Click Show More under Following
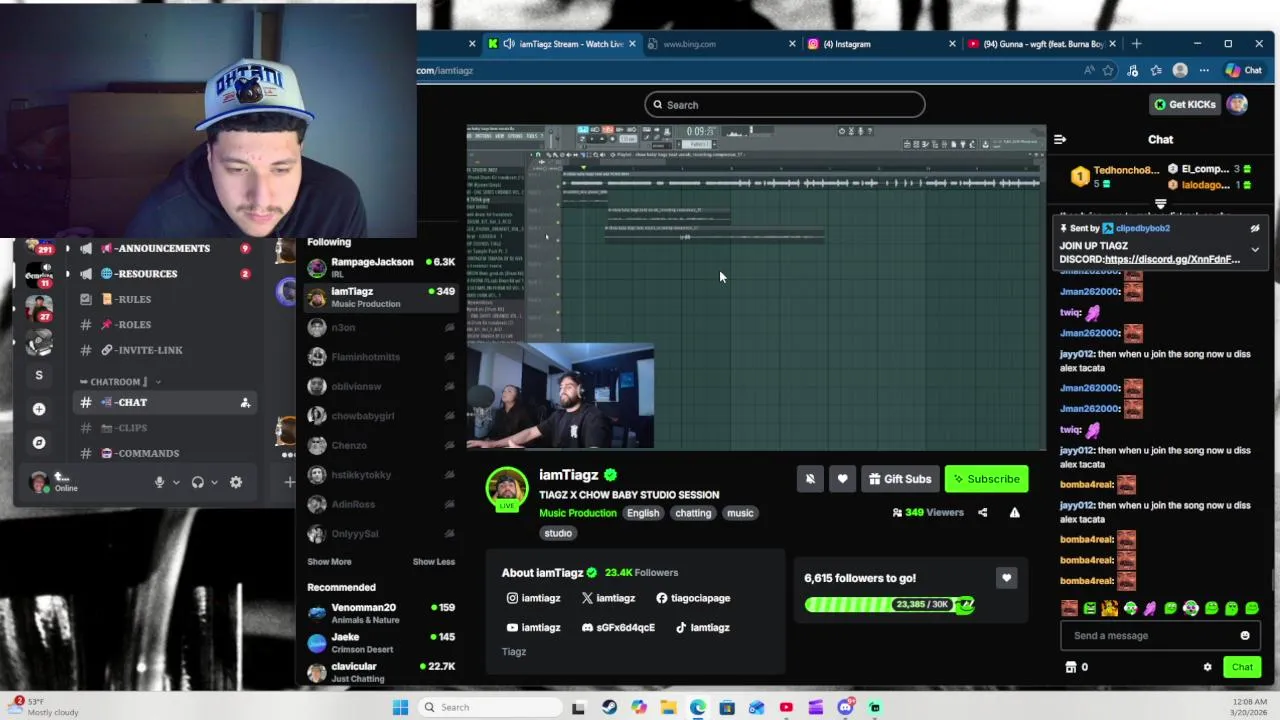This screenshot has width=1280, height=720. coord(329,562)
